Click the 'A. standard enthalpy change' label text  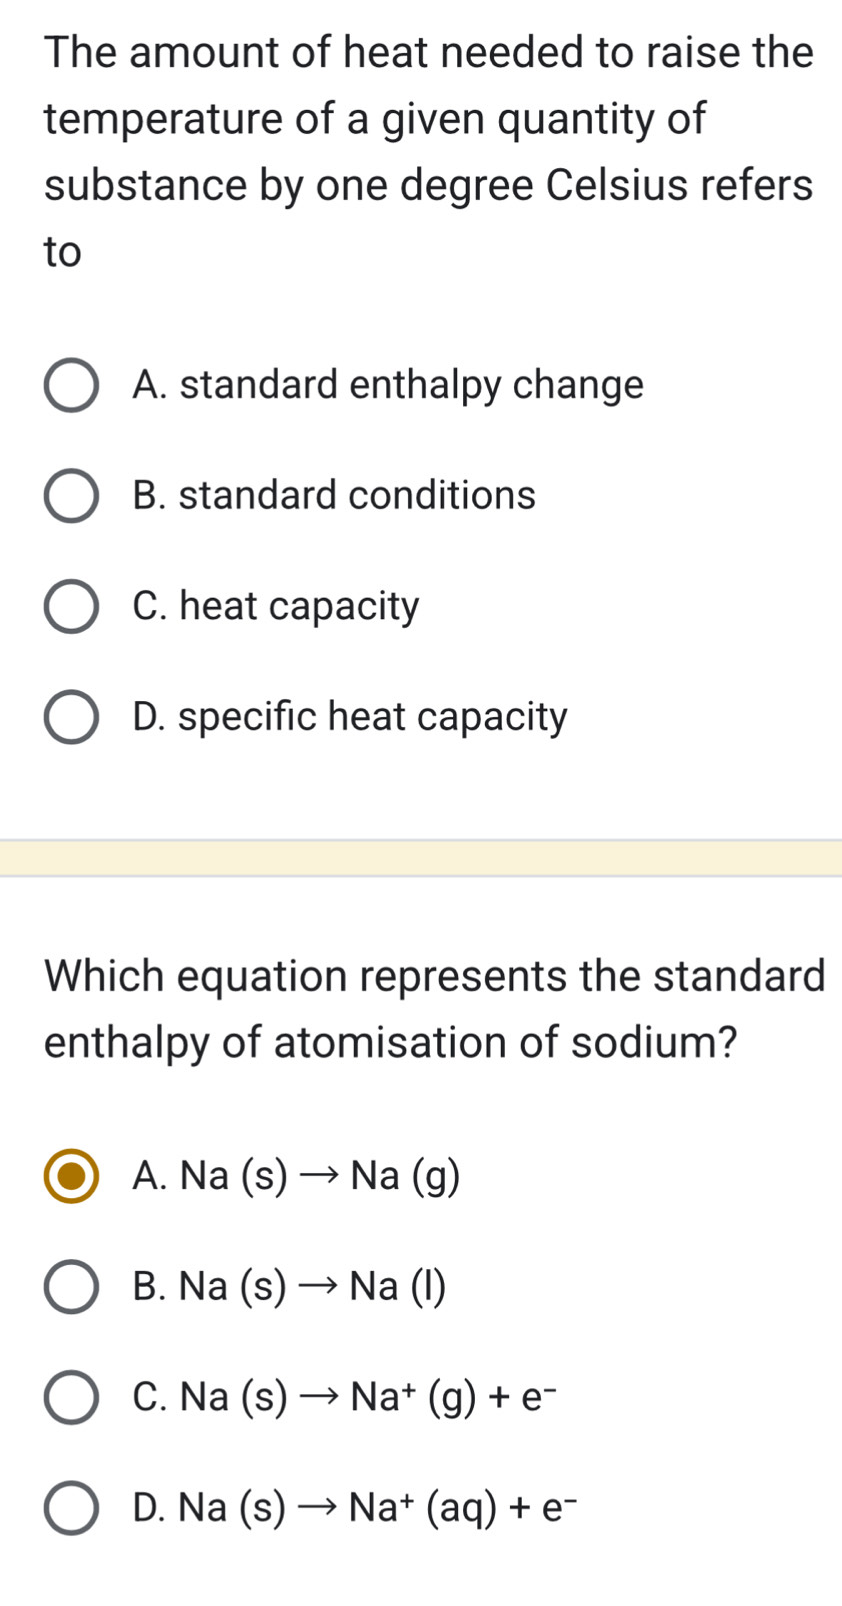click(388, 385)
